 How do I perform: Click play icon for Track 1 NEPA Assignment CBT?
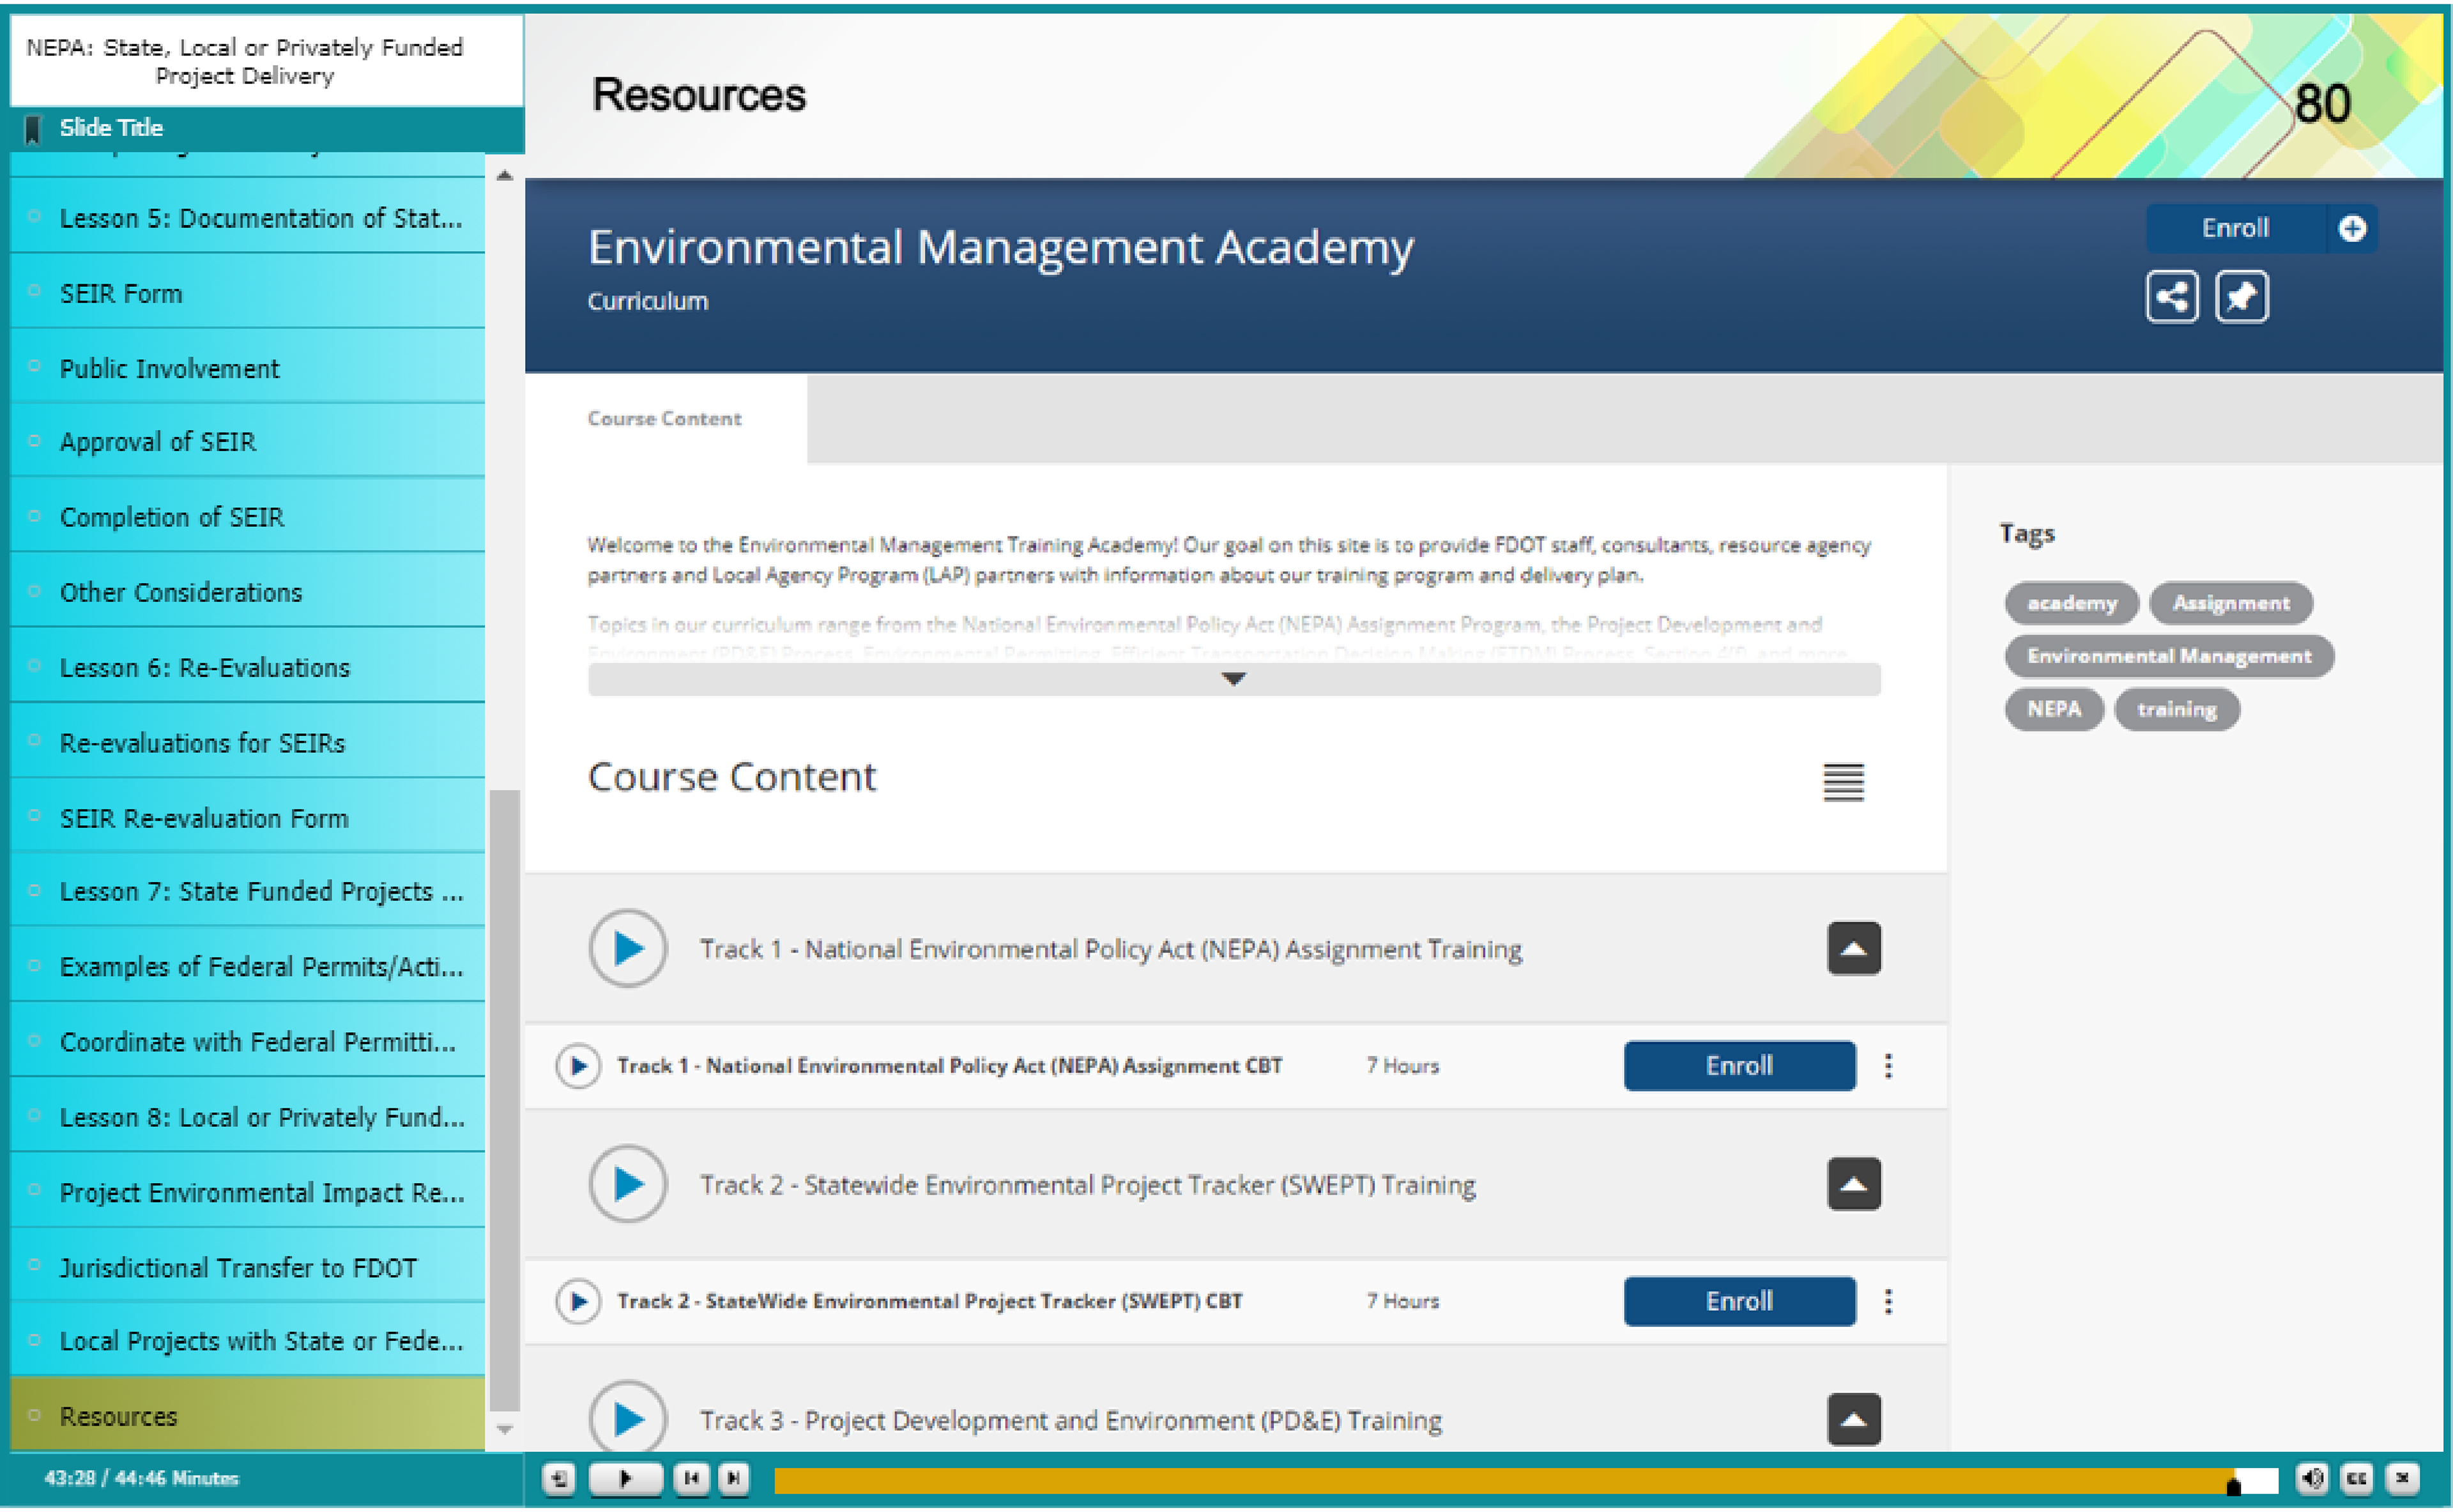[x=578, y=1066]
